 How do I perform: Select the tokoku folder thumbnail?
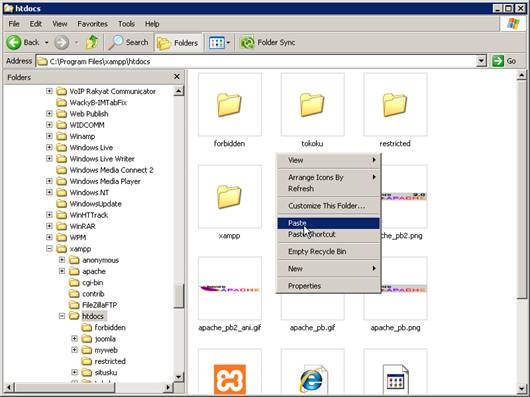click(312, 105)
